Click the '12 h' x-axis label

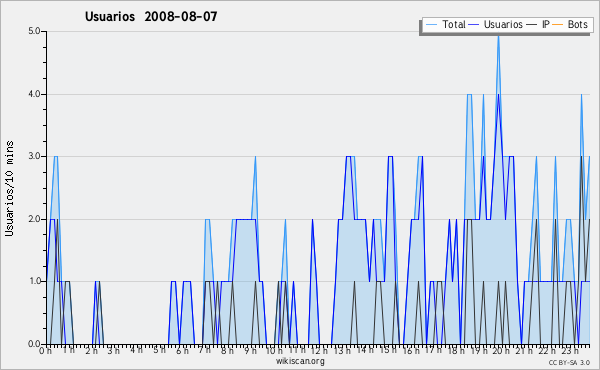point(320,351)
